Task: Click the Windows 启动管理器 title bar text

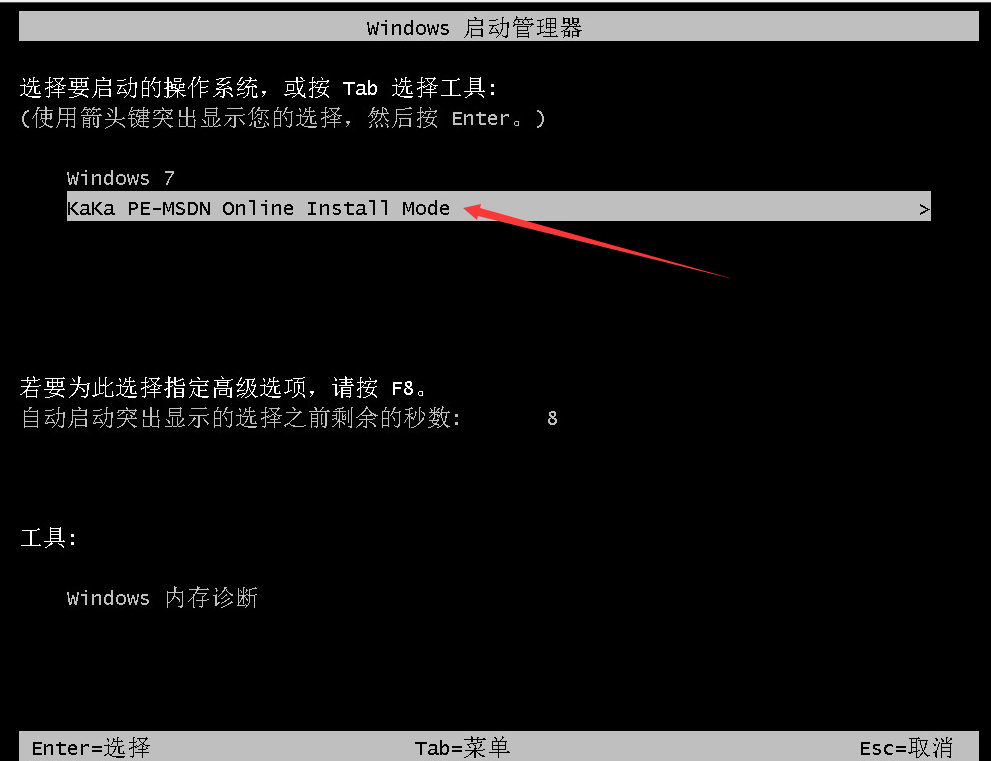Action: click(474, 28)
